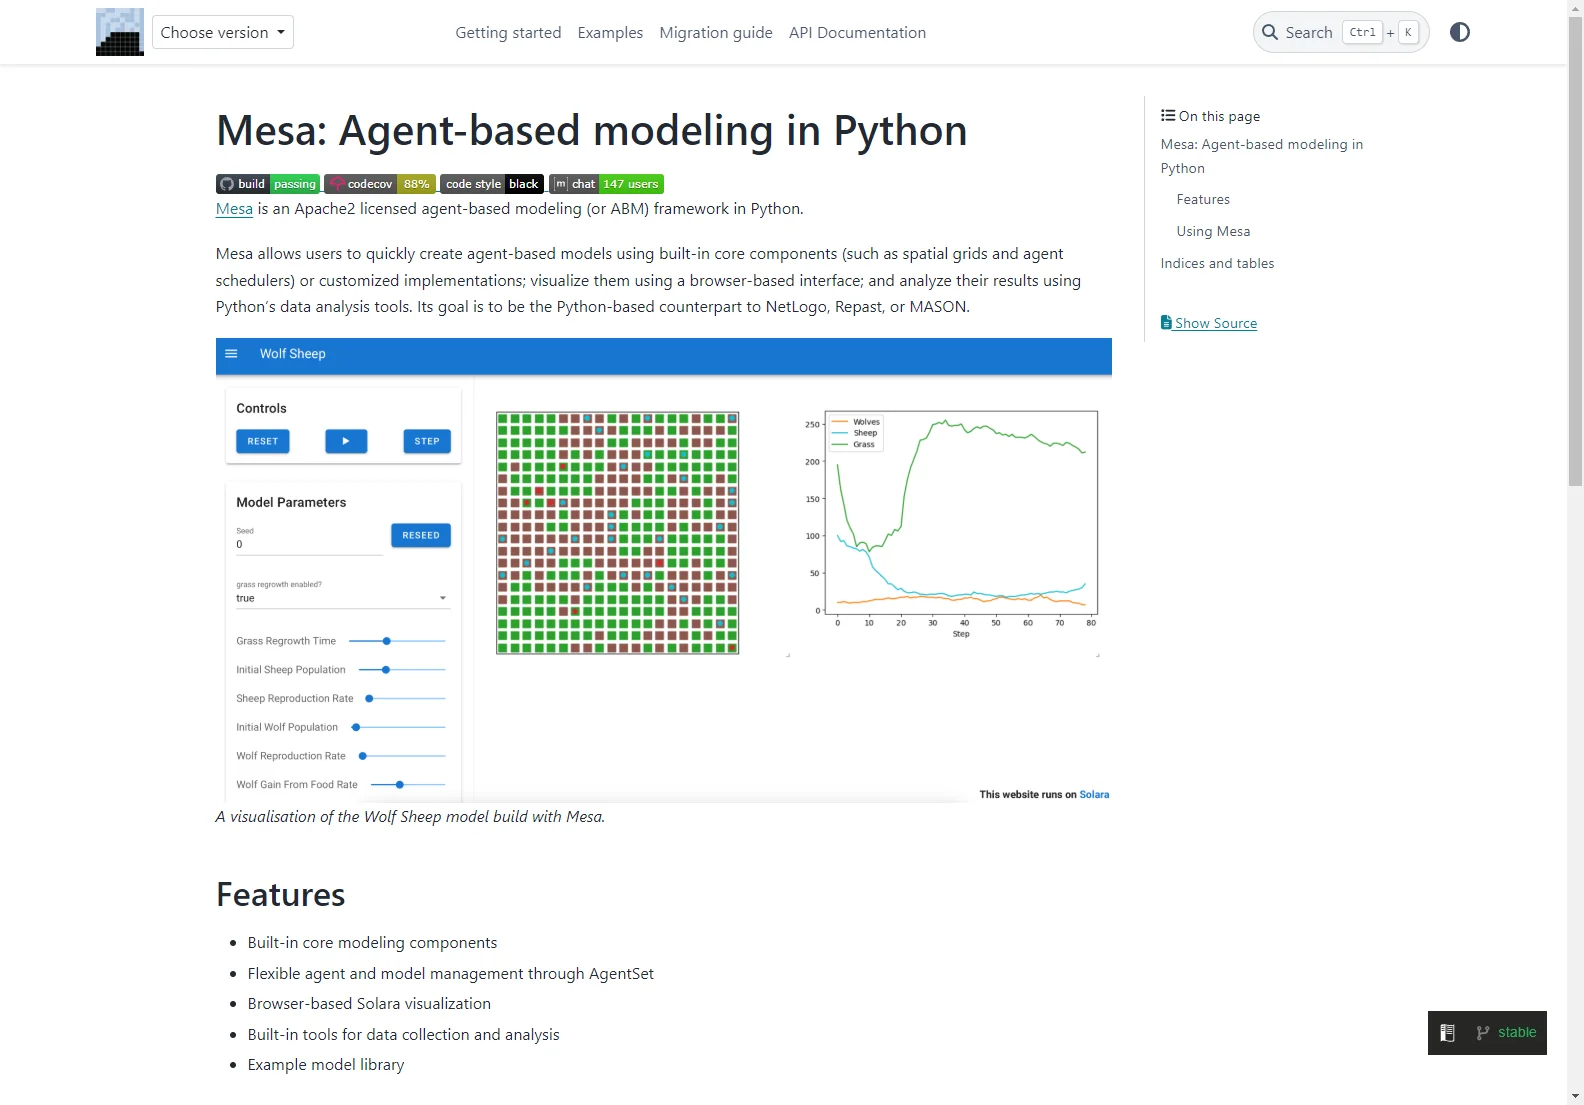Screen dimensions: 1584x1105
Task: Follow the Mesa link in the intro
Action: point(234,209)
